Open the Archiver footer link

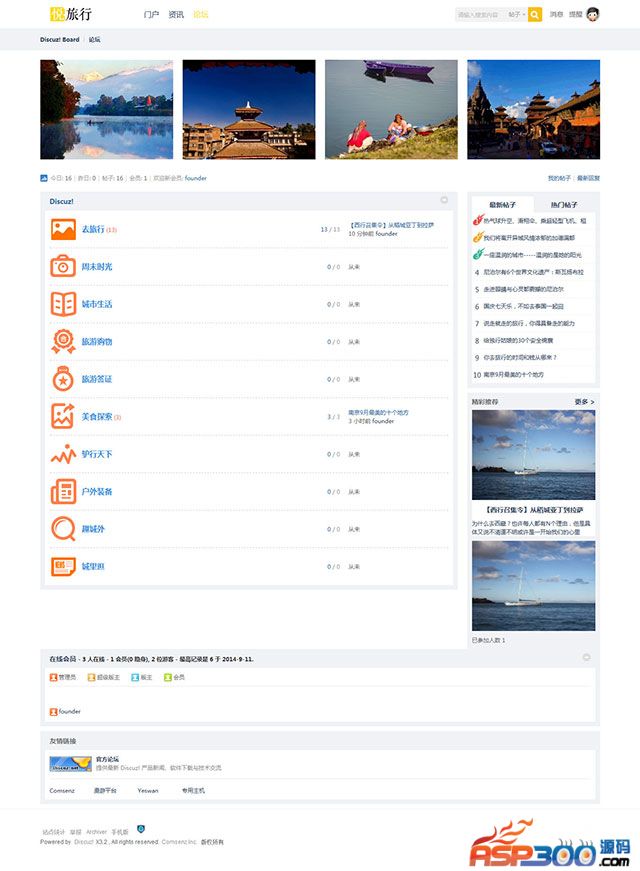[96, 832]
